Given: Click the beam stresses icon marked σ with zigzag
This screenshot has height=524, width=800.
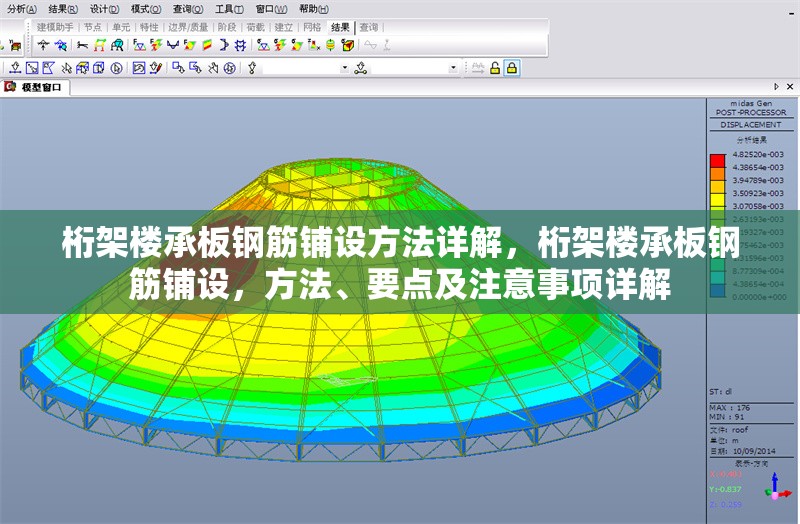Looking at the screenshot, I should 280,45.
